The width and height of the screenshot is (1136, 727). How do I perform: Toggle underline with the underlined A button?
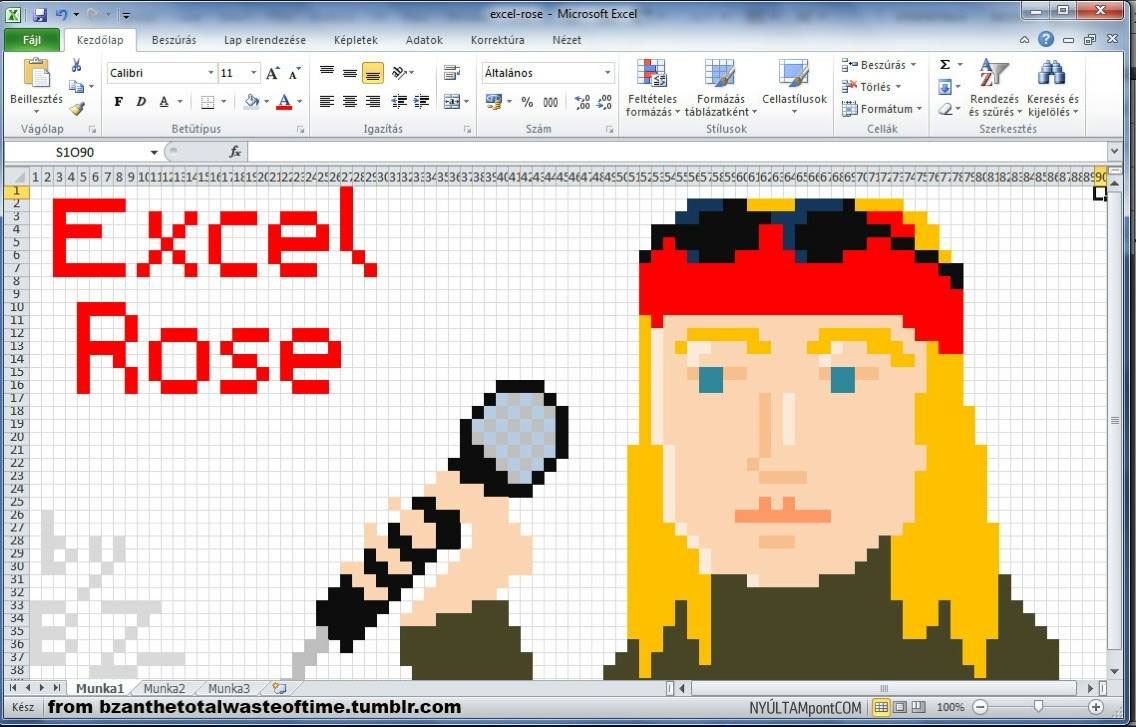[x=164, y=101]
